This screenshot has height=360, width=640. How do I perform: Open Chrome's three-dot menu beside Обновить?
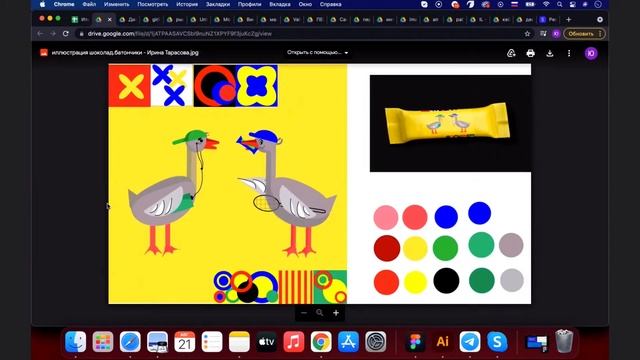pos(600,33)
